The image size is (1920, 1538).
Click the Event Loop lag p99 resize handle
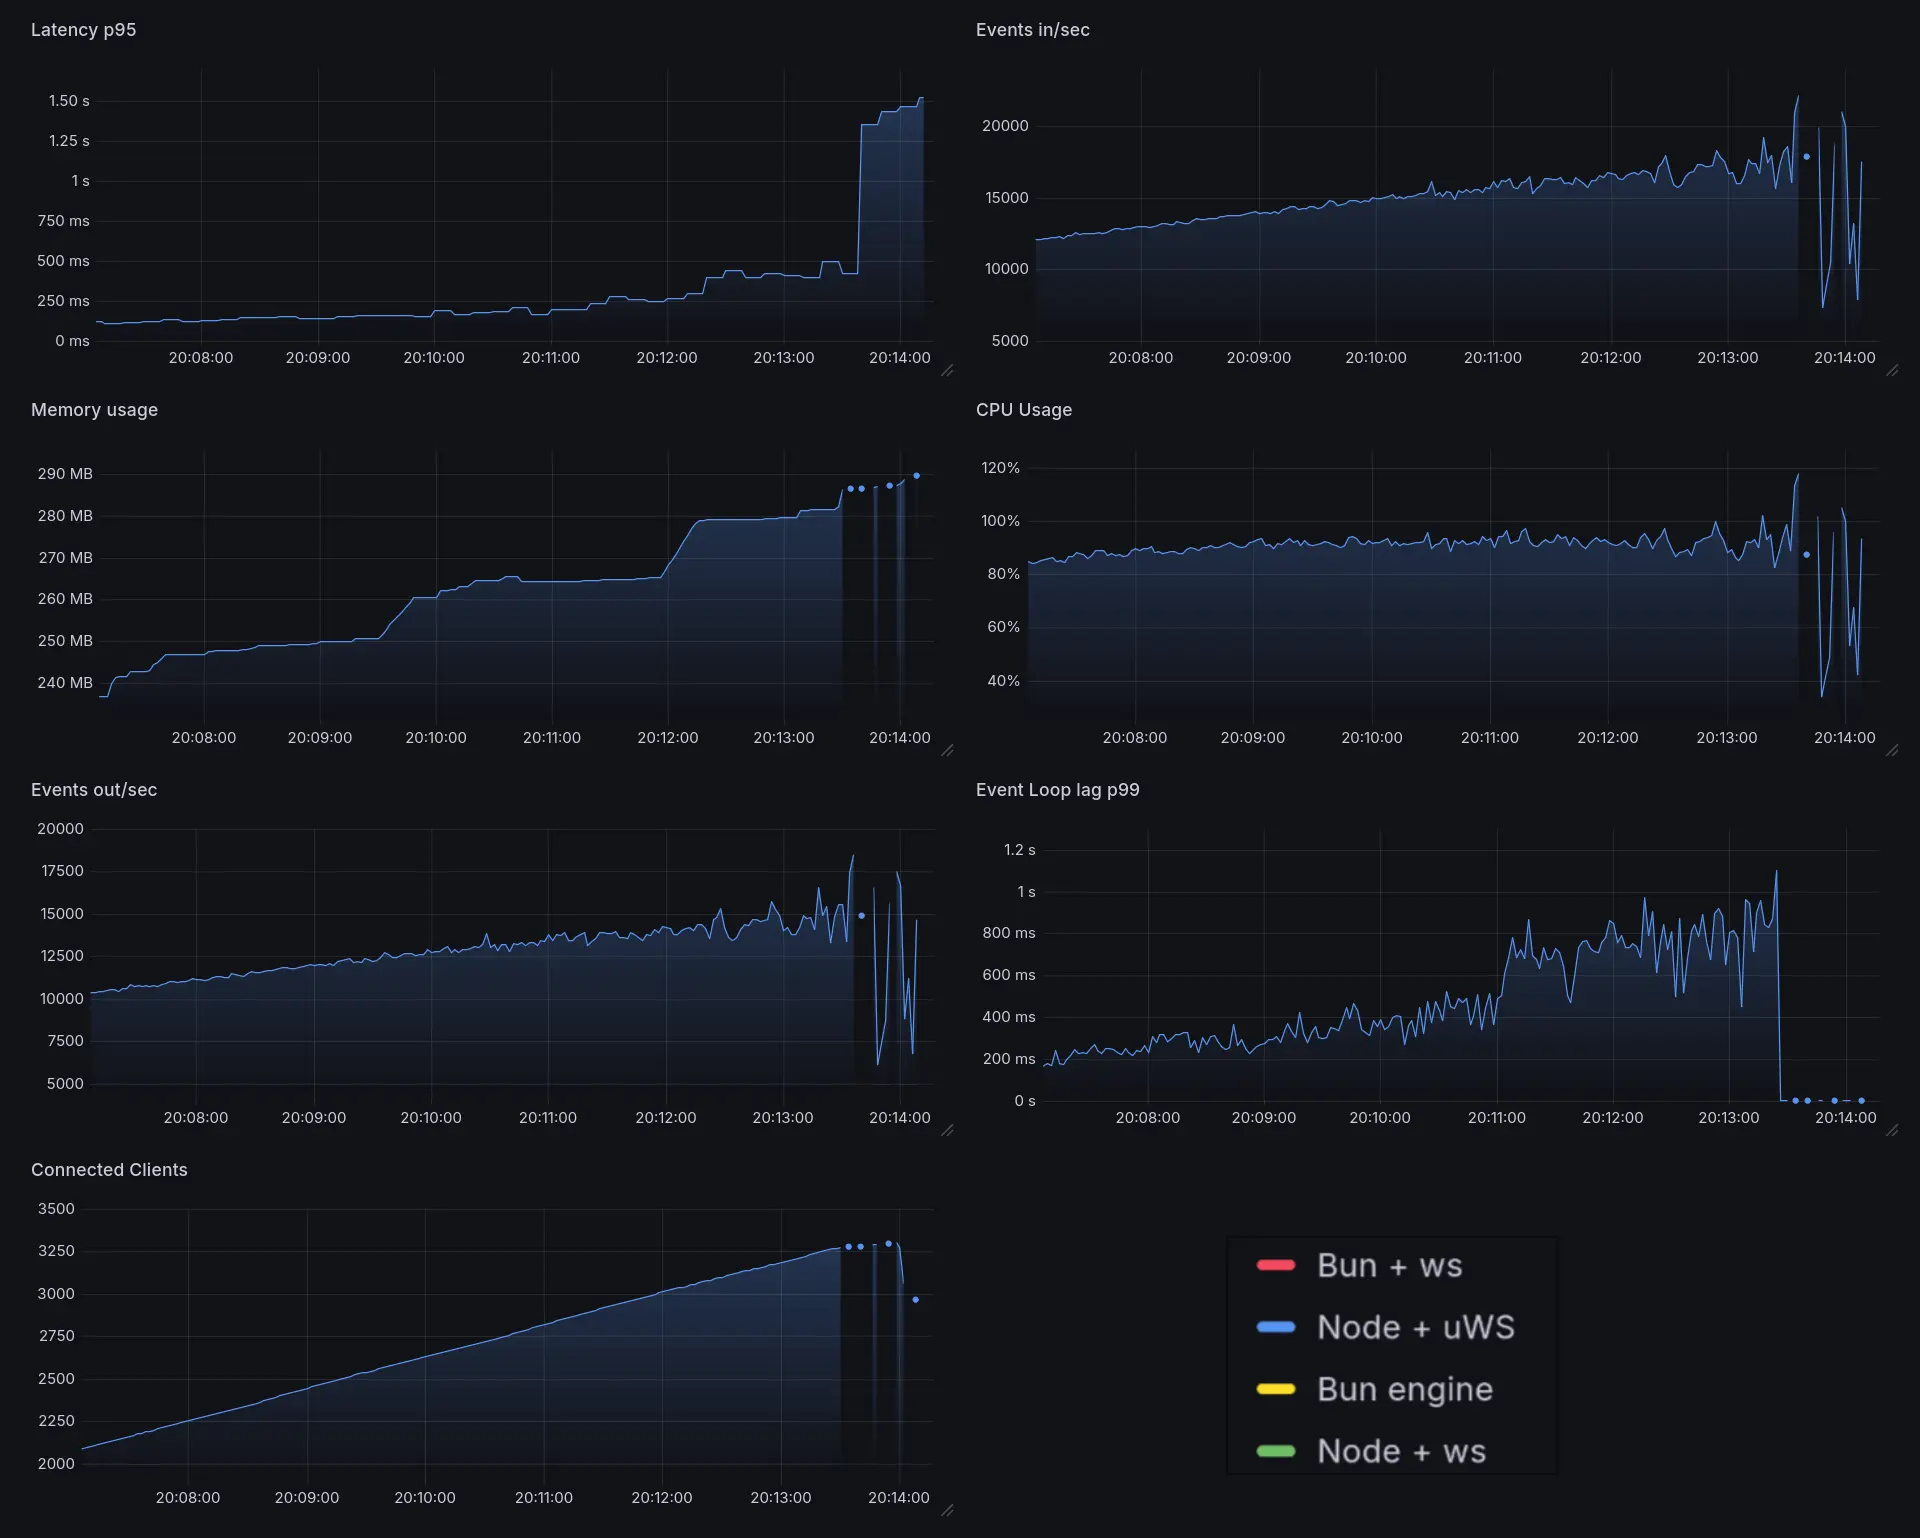[1892, 1131]
